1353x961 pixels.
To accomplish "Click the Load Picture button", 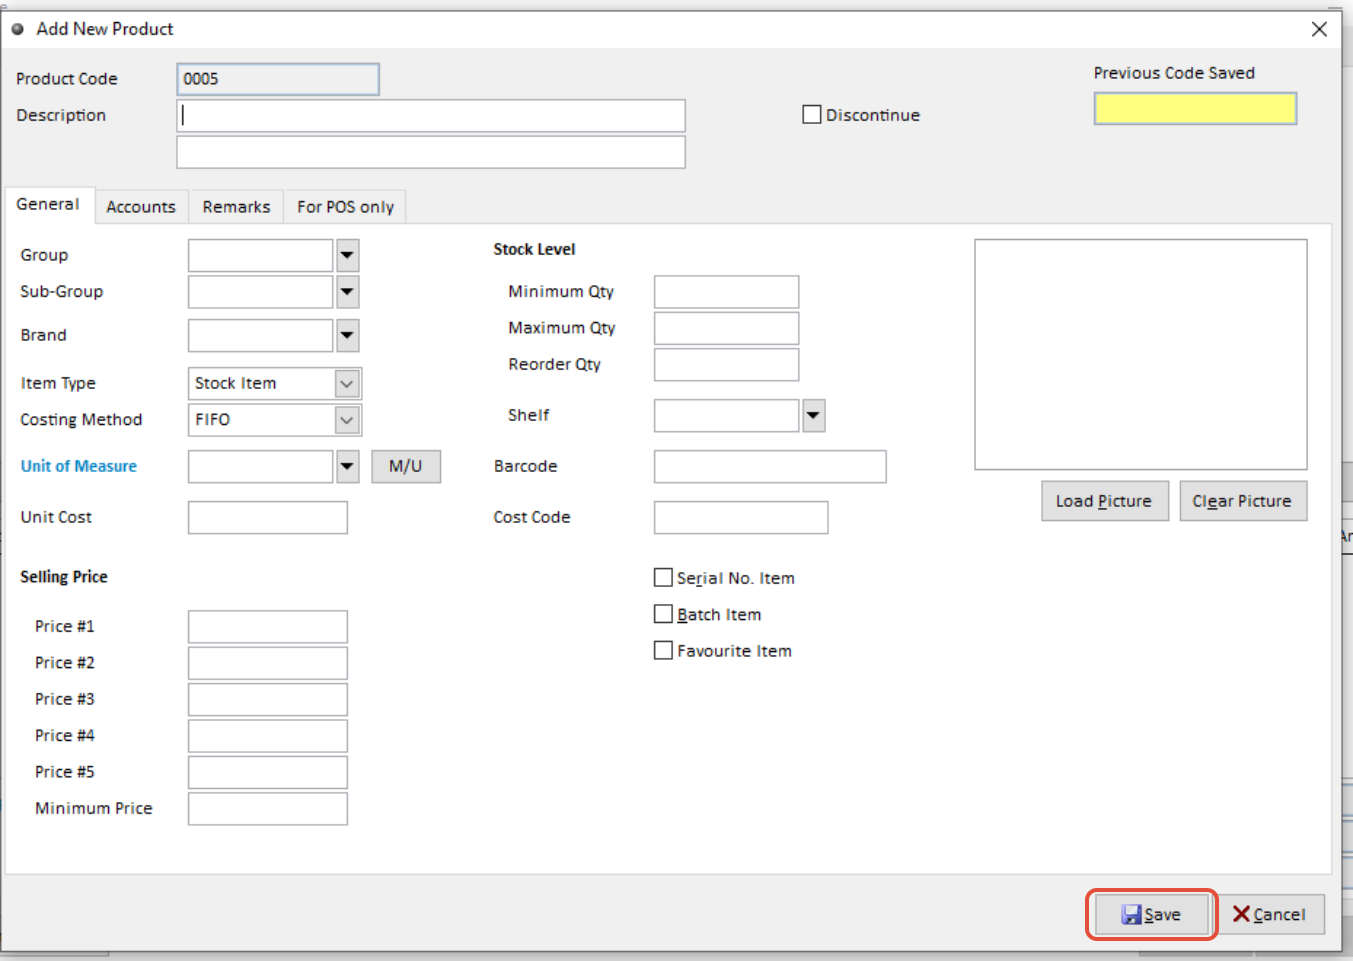I will (x=1105, y=501).
